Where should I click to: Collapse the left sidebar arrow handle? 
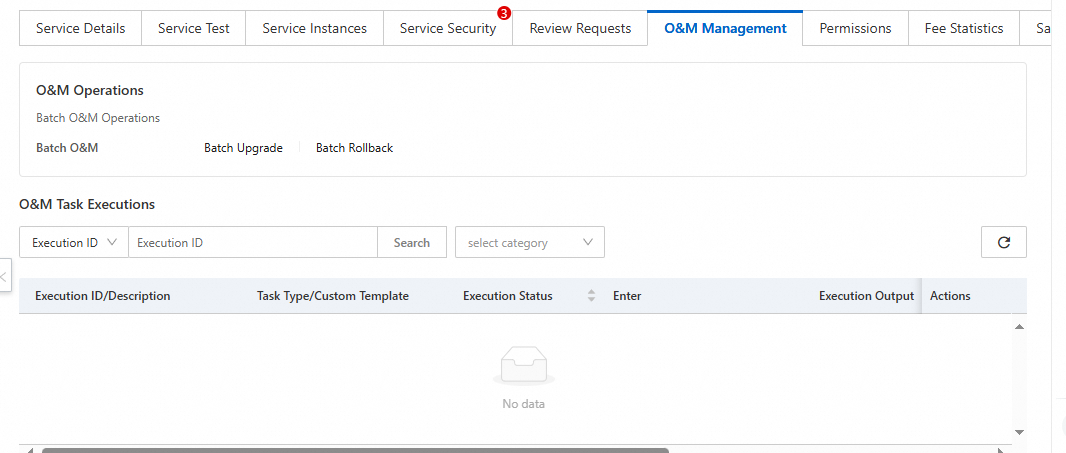coord(4,274)
